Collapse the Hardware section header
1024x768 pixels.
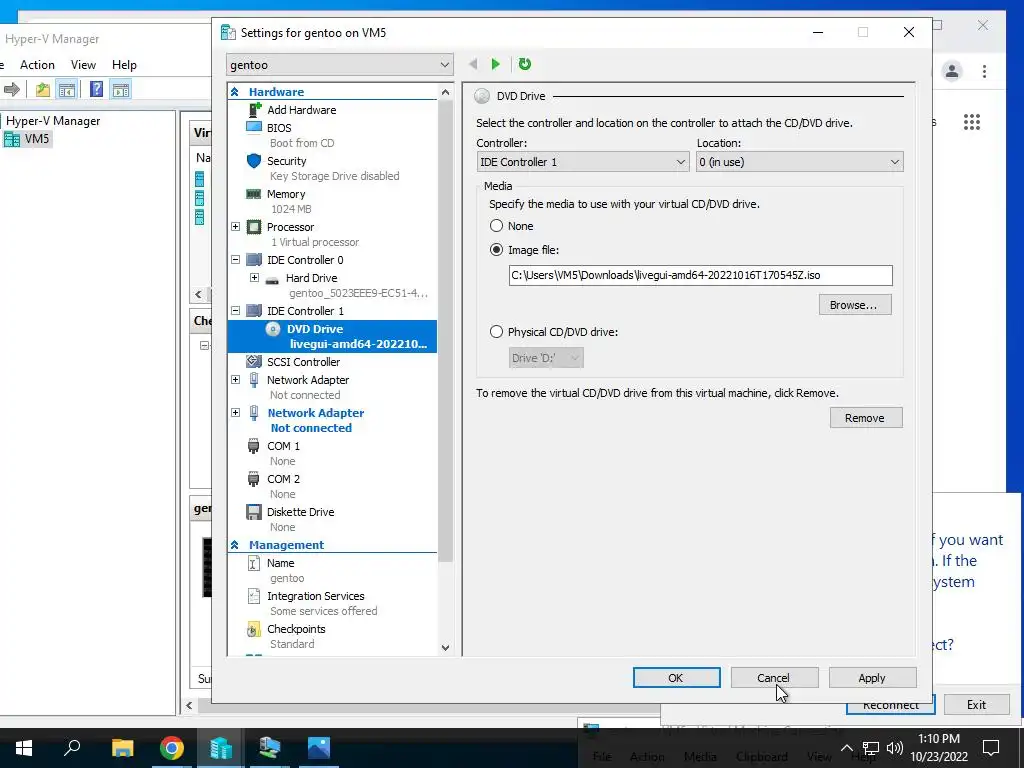(234, 92)
